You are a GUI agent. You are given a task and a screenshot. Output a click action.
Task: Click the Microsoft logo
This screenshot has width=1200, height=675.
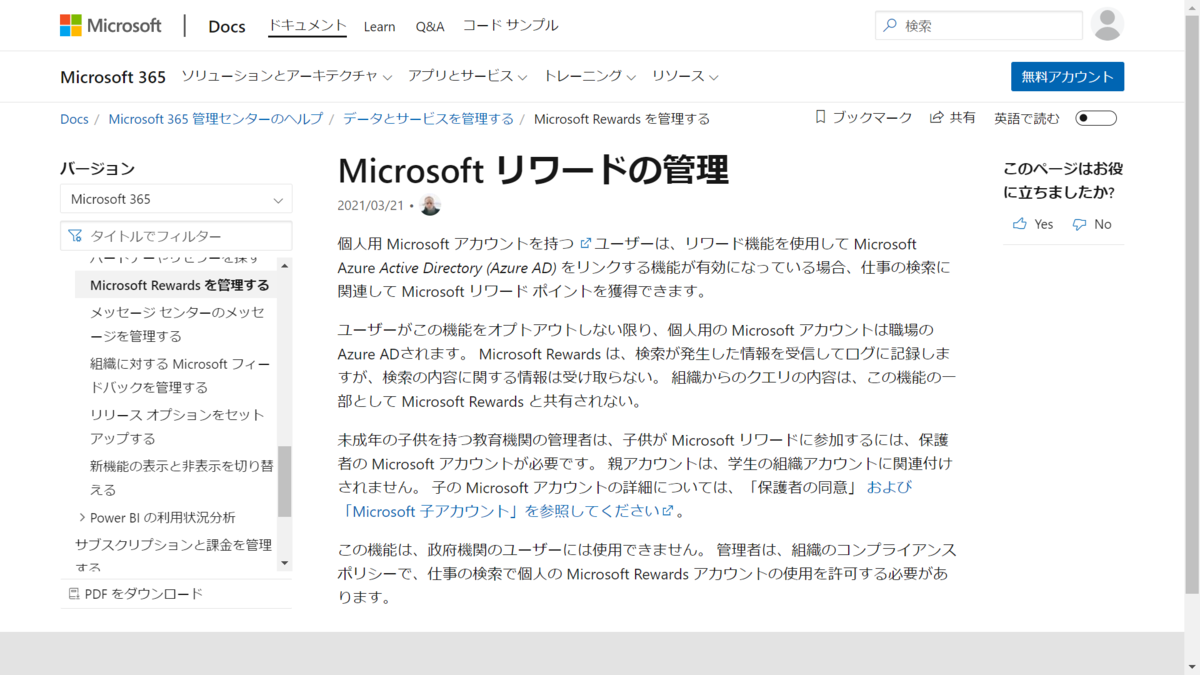(x=110, y=25)
